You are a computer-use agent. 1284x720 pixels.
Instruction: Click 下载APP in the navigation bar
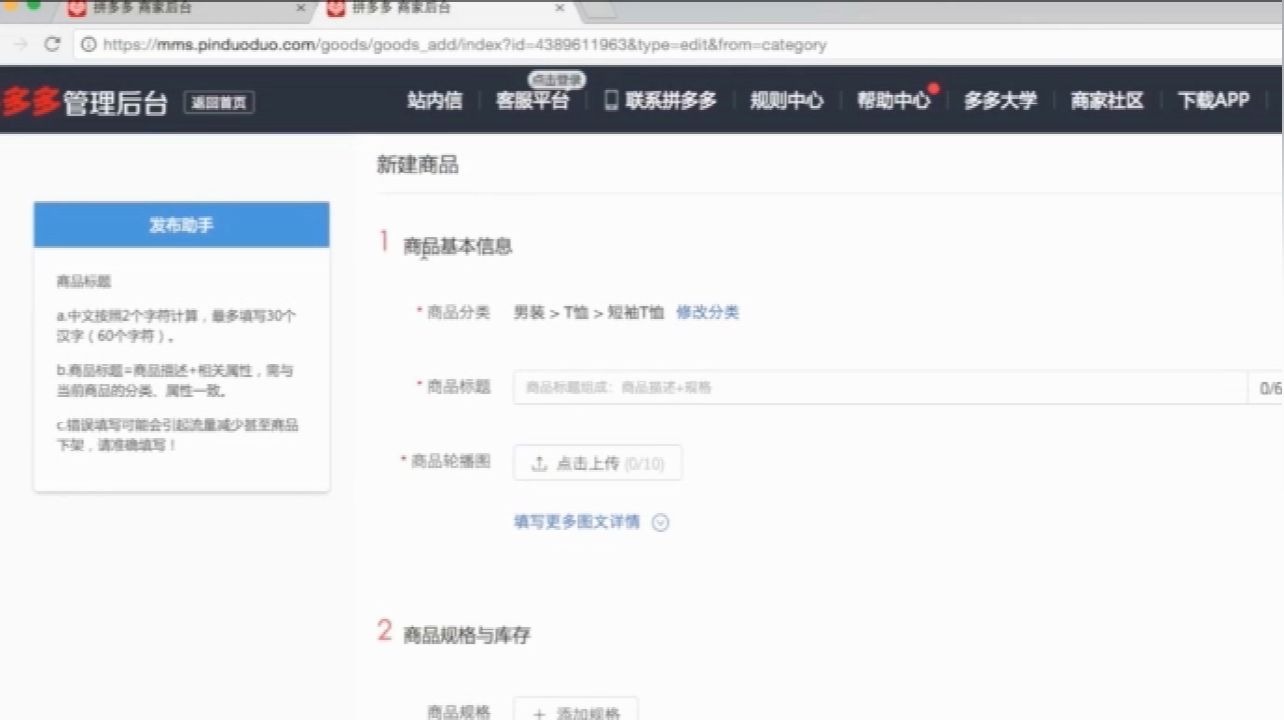click(1214, 101)
